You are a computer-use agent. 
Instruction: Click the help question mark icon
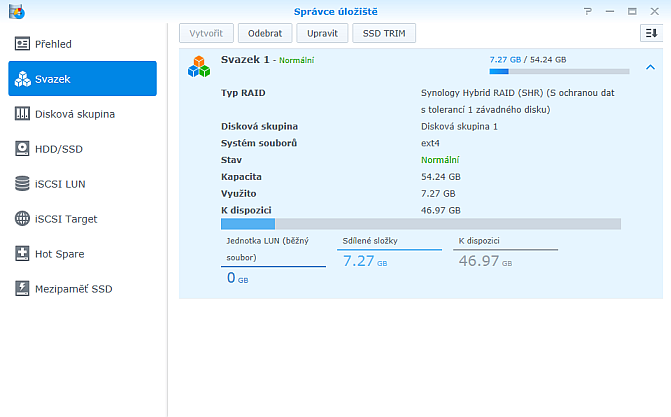(588, 12)
